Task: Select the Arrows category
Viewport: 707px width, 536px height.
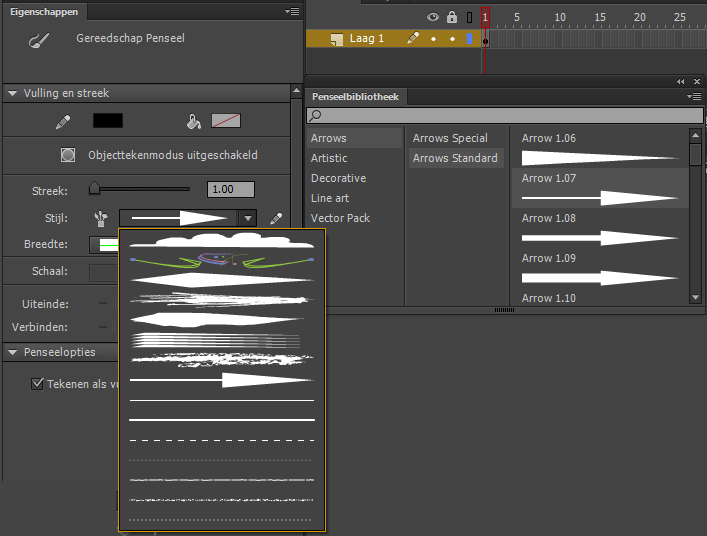Action: pos(354,138)
